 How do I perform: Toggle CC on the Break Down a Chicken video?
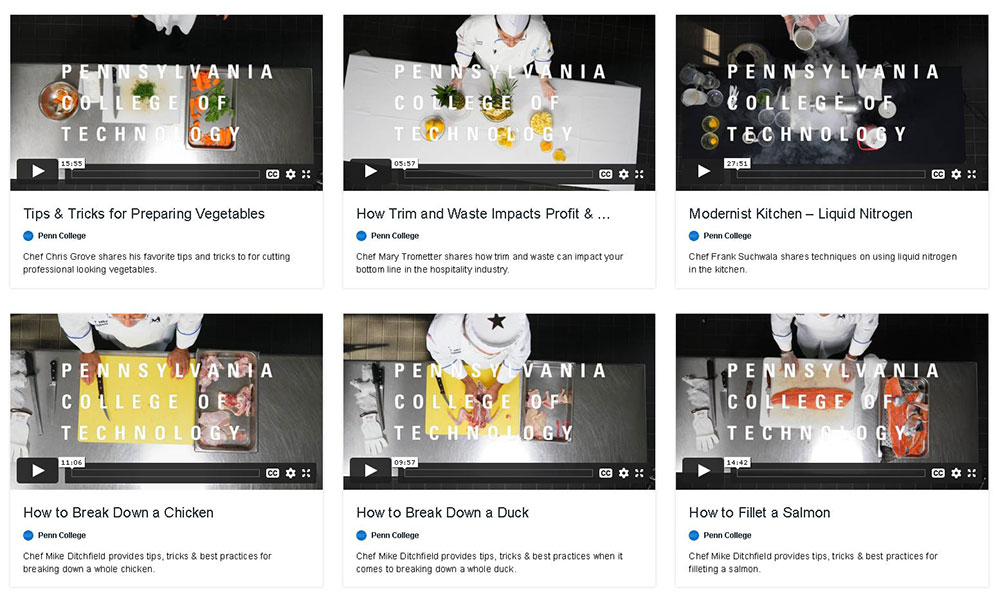click(272, 473)
